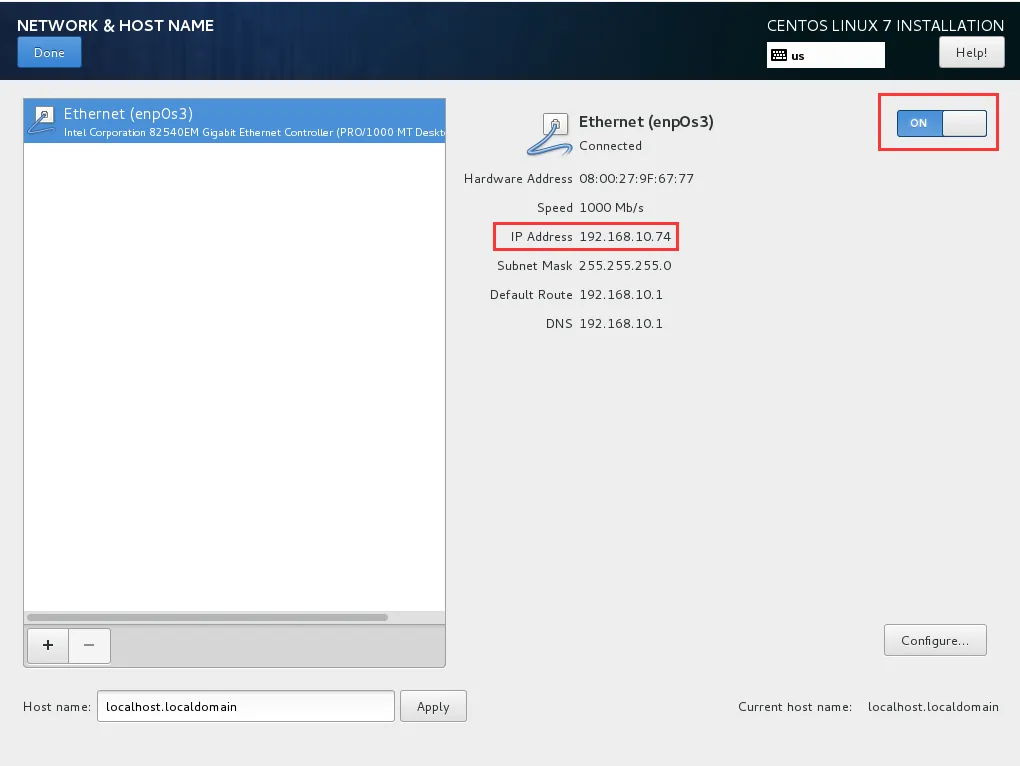The height and width of the screenshot is (766, 1020).
Task: Click the Hardware Address 08:00:27:9F:67:77
Action: pyautogui.click(x=636, y=179)
